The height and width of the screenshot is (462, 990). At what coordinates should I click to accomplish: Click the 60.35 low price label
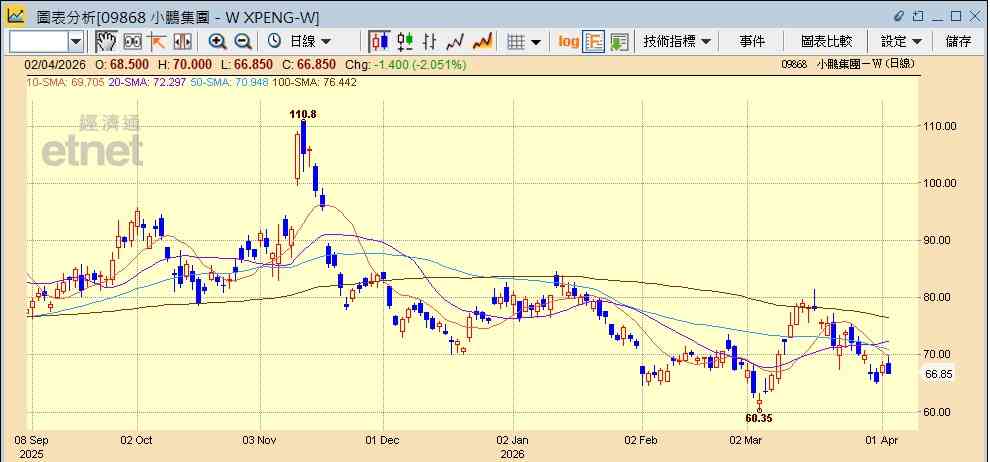[x=759, y=418]
